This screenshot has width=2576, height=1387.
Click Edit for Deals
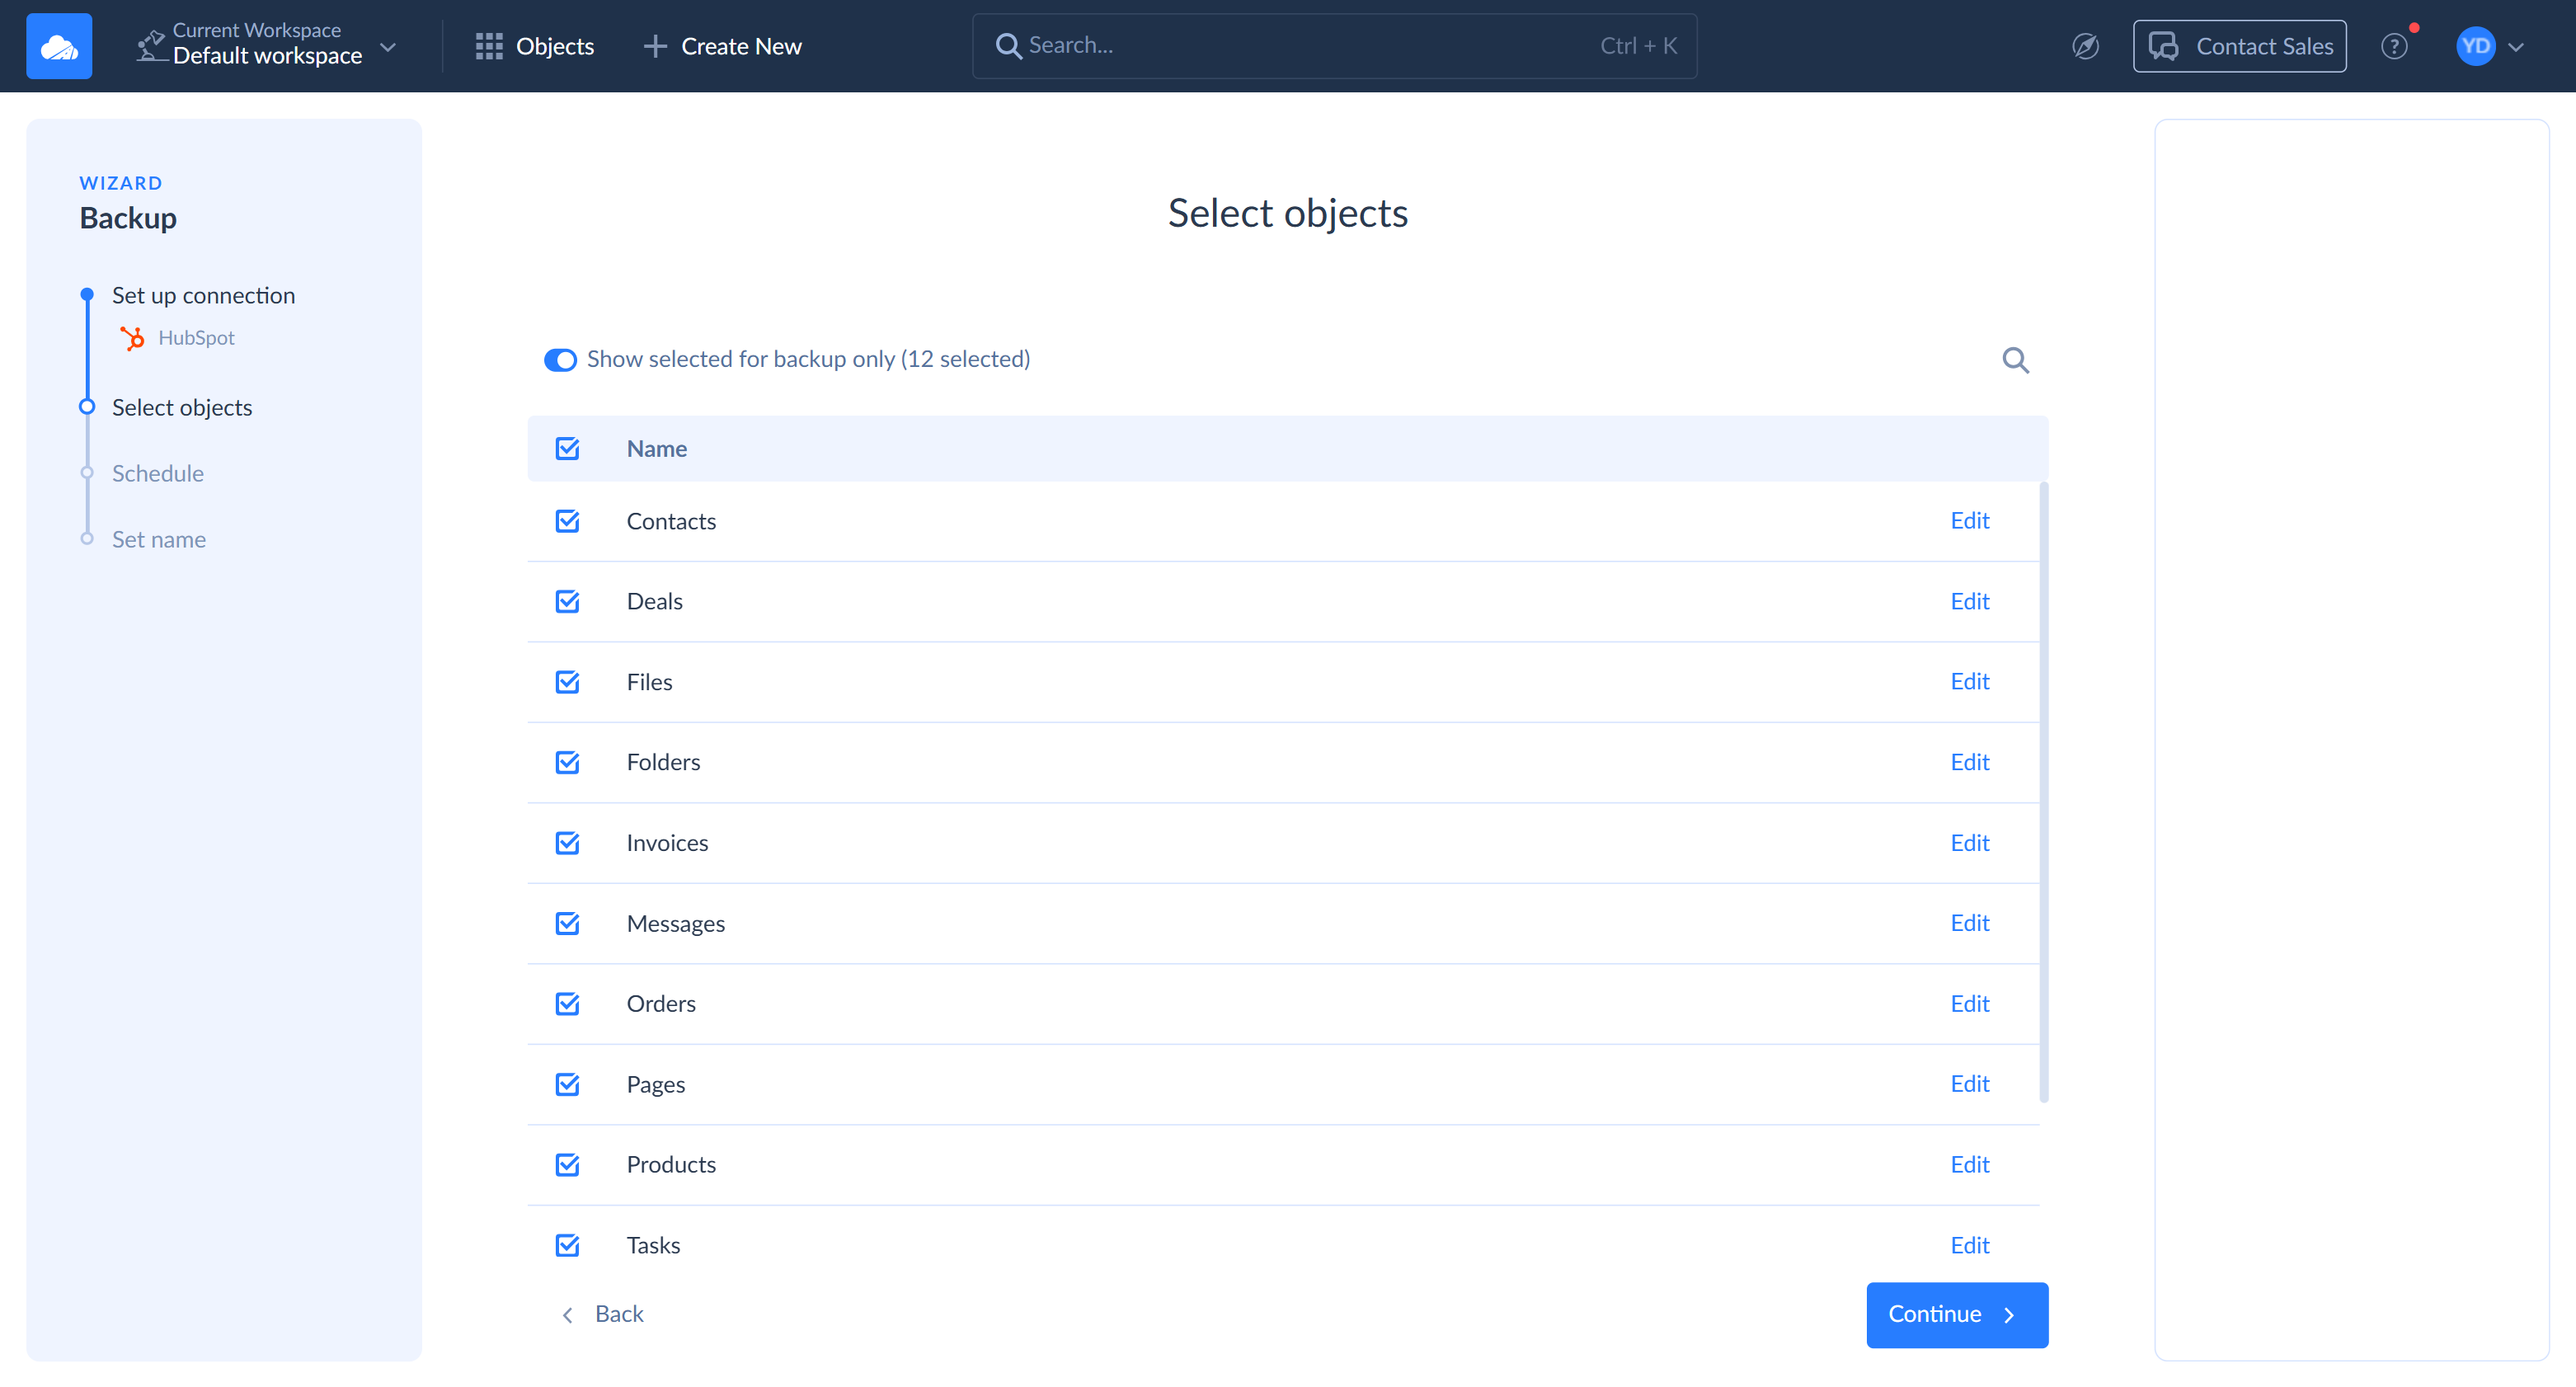pyautogui.click(x=1969, y=601)
